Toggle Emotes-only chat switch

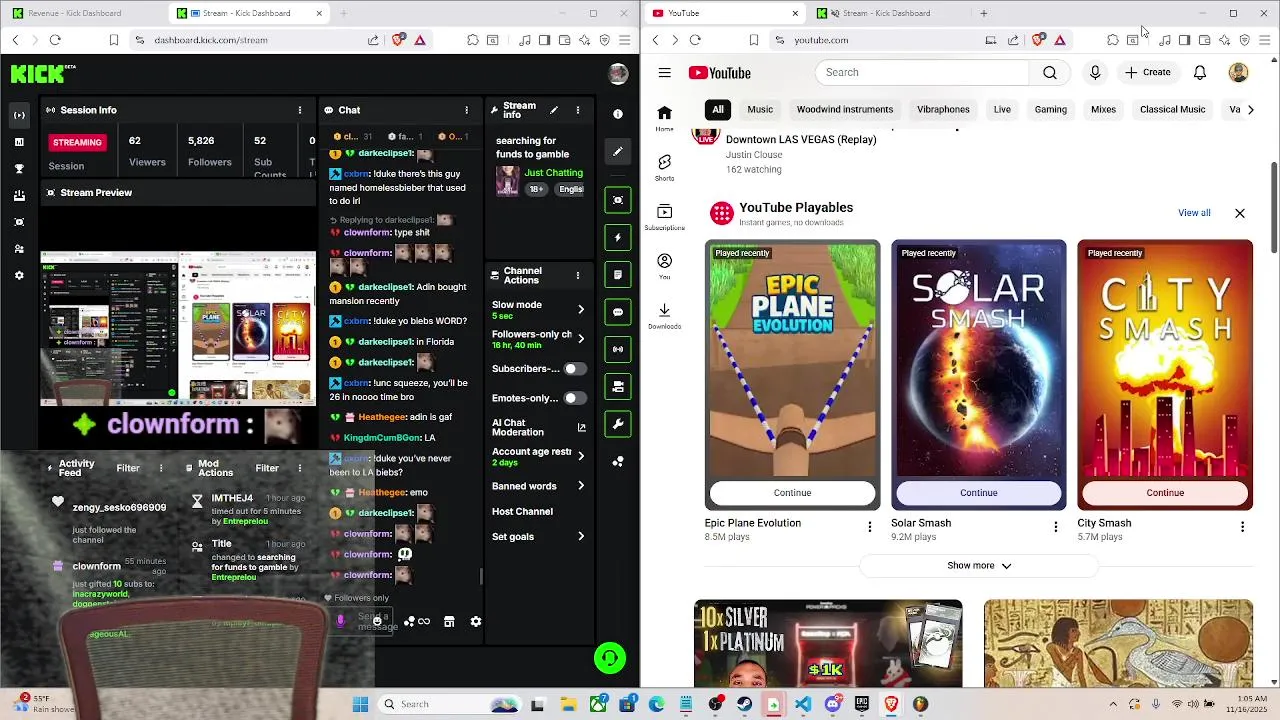574,398
